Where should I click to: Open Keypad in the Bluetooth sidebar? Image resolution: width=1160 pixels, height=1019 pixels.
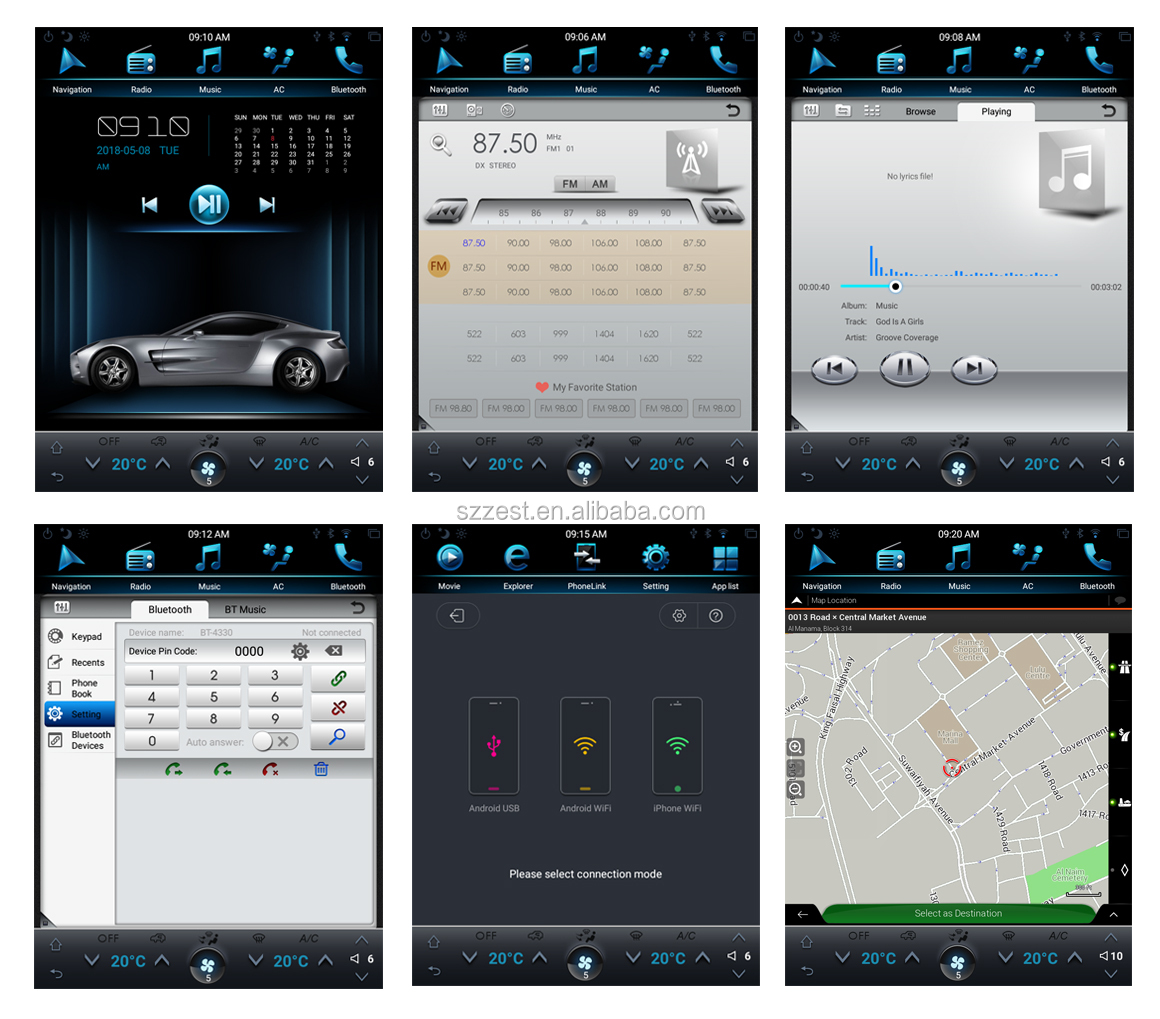(x=78, y=636)
